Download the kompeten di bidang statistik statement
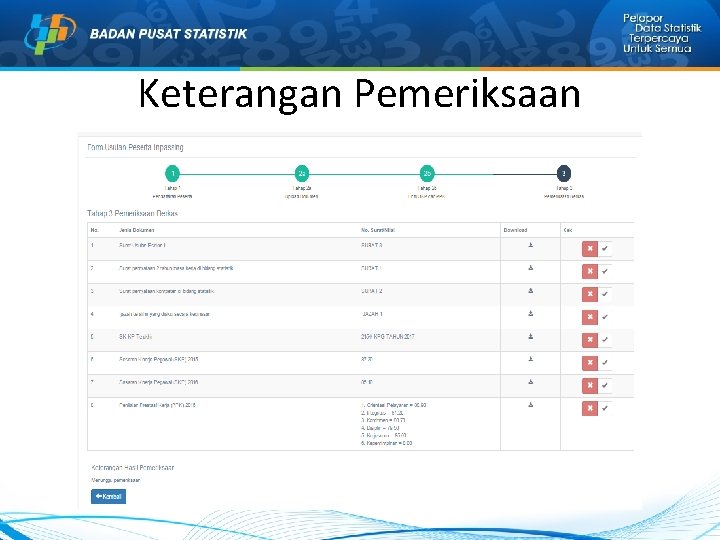 coord(530,291)
